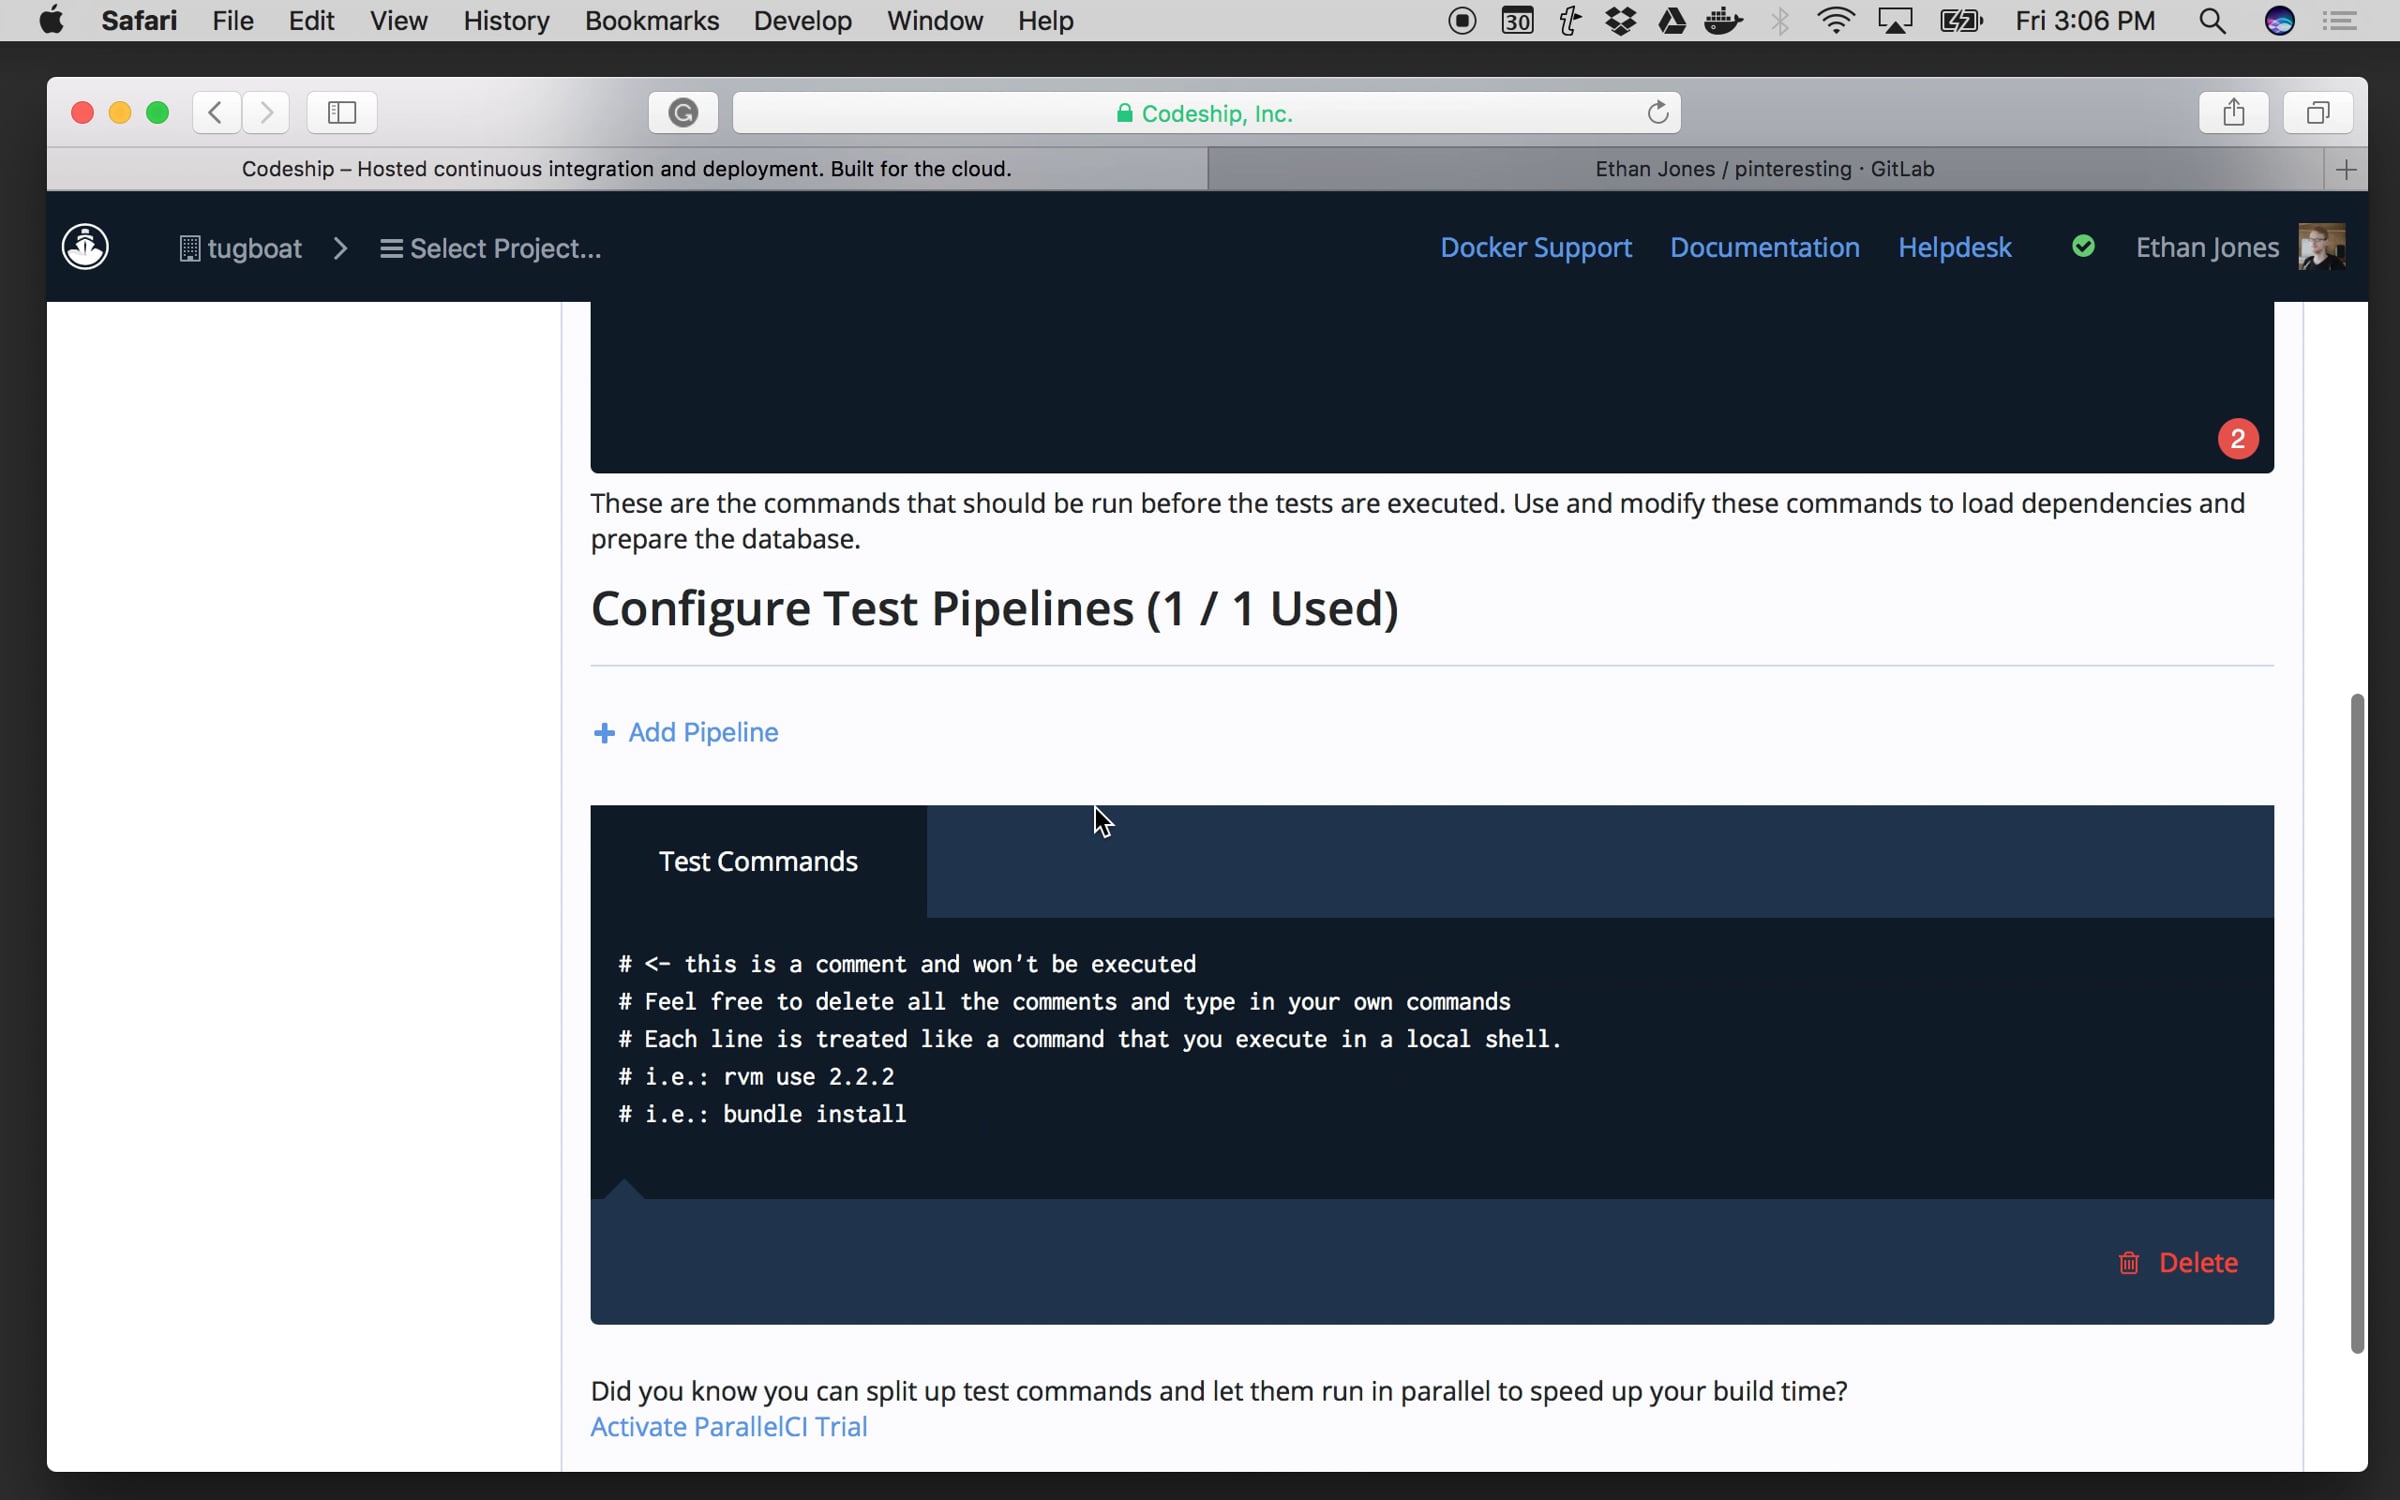This screenshot has height=1500, width=2400.
Task: Click the Codeship logo home icon
Action: pyautogui.click(x=85, y=247)
